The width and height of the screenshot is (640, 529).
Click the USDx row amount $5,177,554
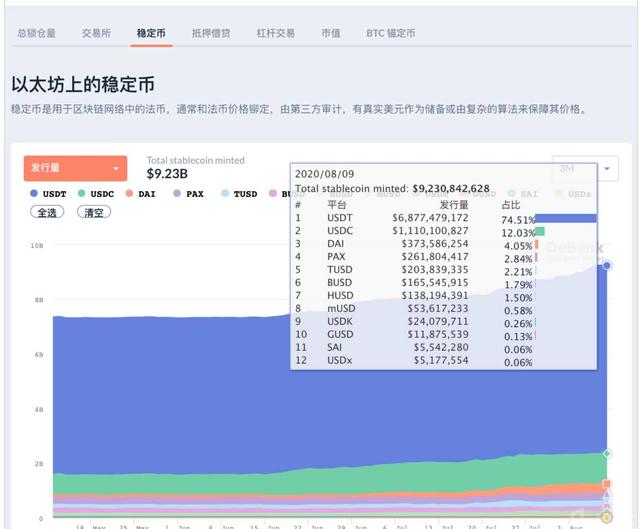[441, 360]
